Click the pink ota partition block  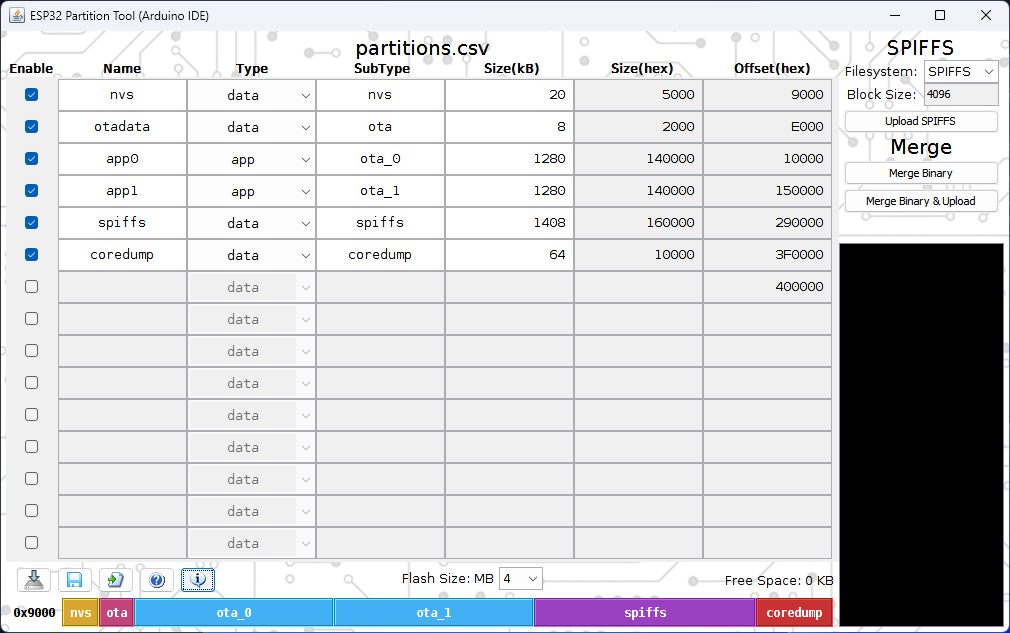click(x=117, y=612)
